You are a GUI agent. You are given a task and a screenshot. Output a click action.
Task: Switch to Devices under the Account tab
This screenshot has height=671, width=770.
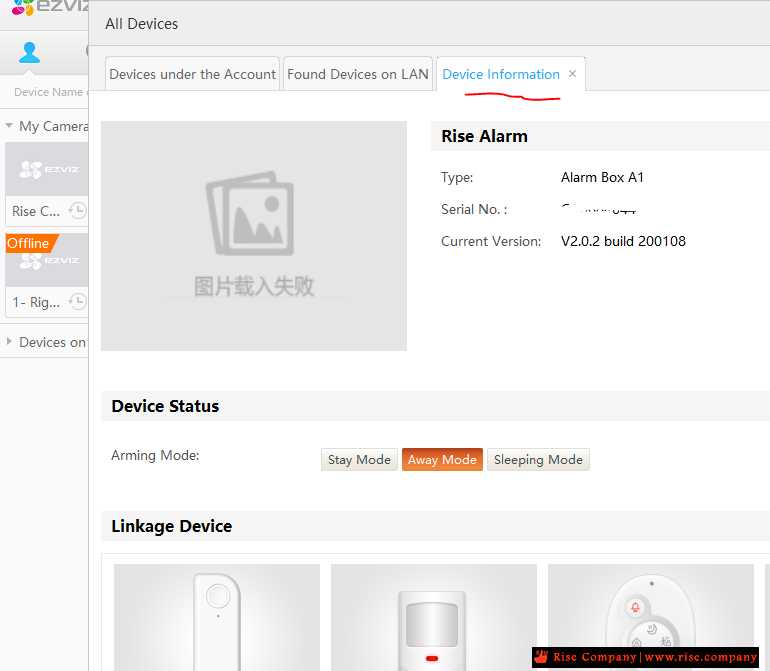[192, 74]
